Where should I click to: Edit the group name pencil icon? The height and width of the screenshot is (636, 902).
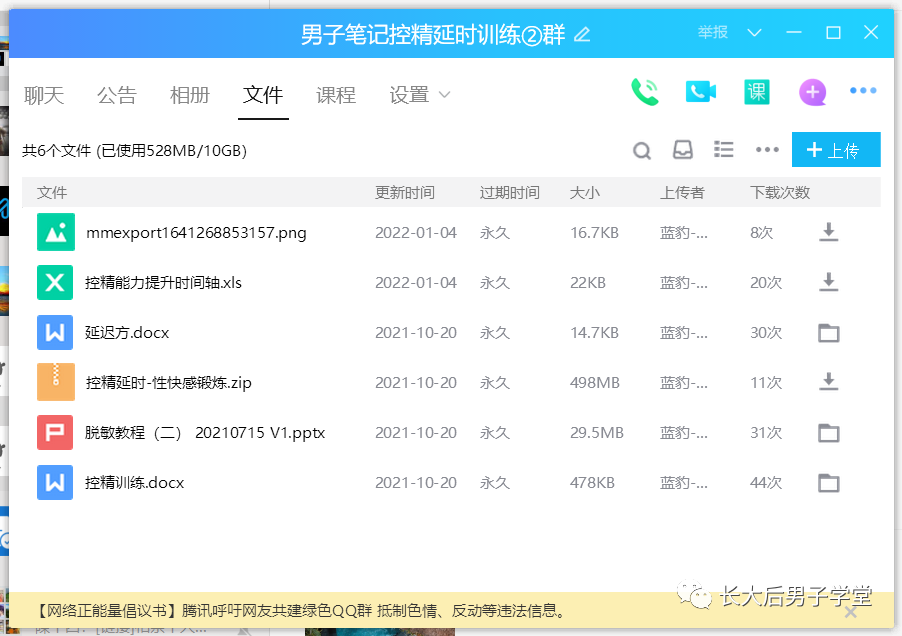point(582,35)
